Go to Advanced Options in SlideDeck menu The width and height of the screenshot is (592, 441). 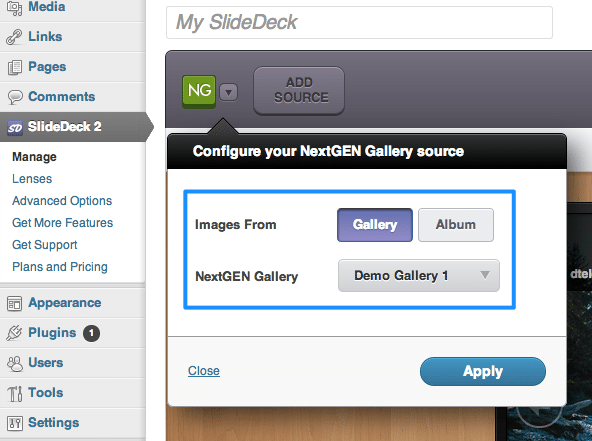pos(62,201)
